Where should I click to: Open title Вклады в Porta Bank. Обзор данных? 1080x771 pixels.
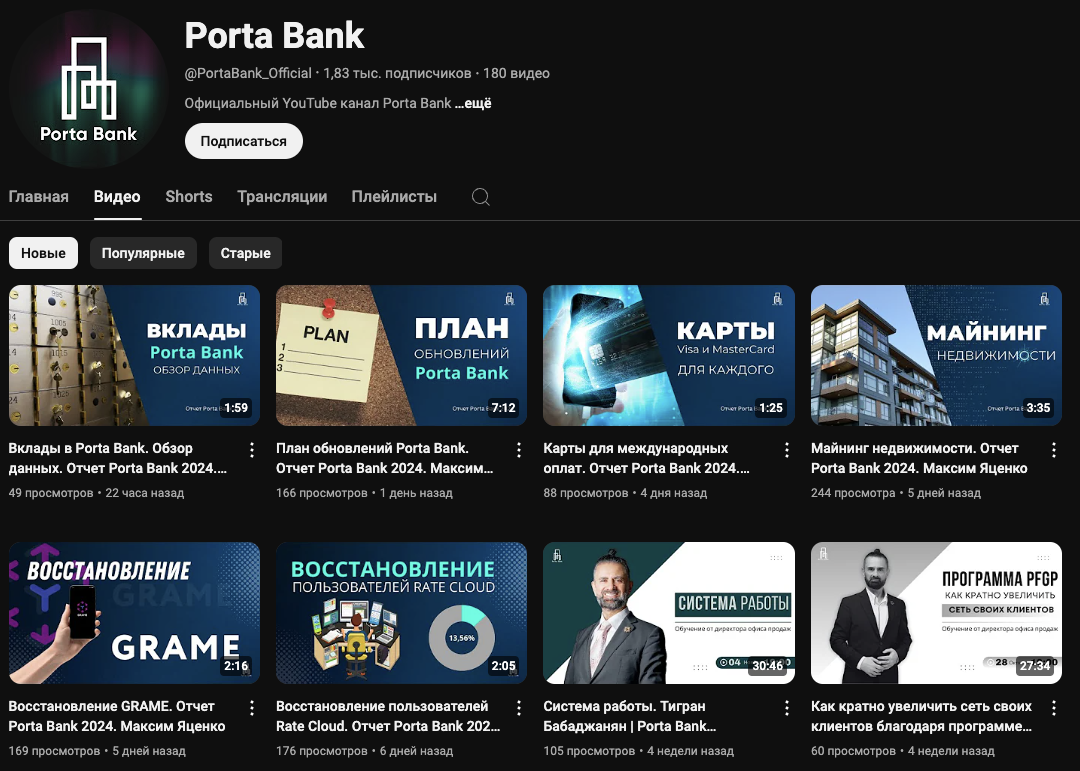(x=118, y=458)
